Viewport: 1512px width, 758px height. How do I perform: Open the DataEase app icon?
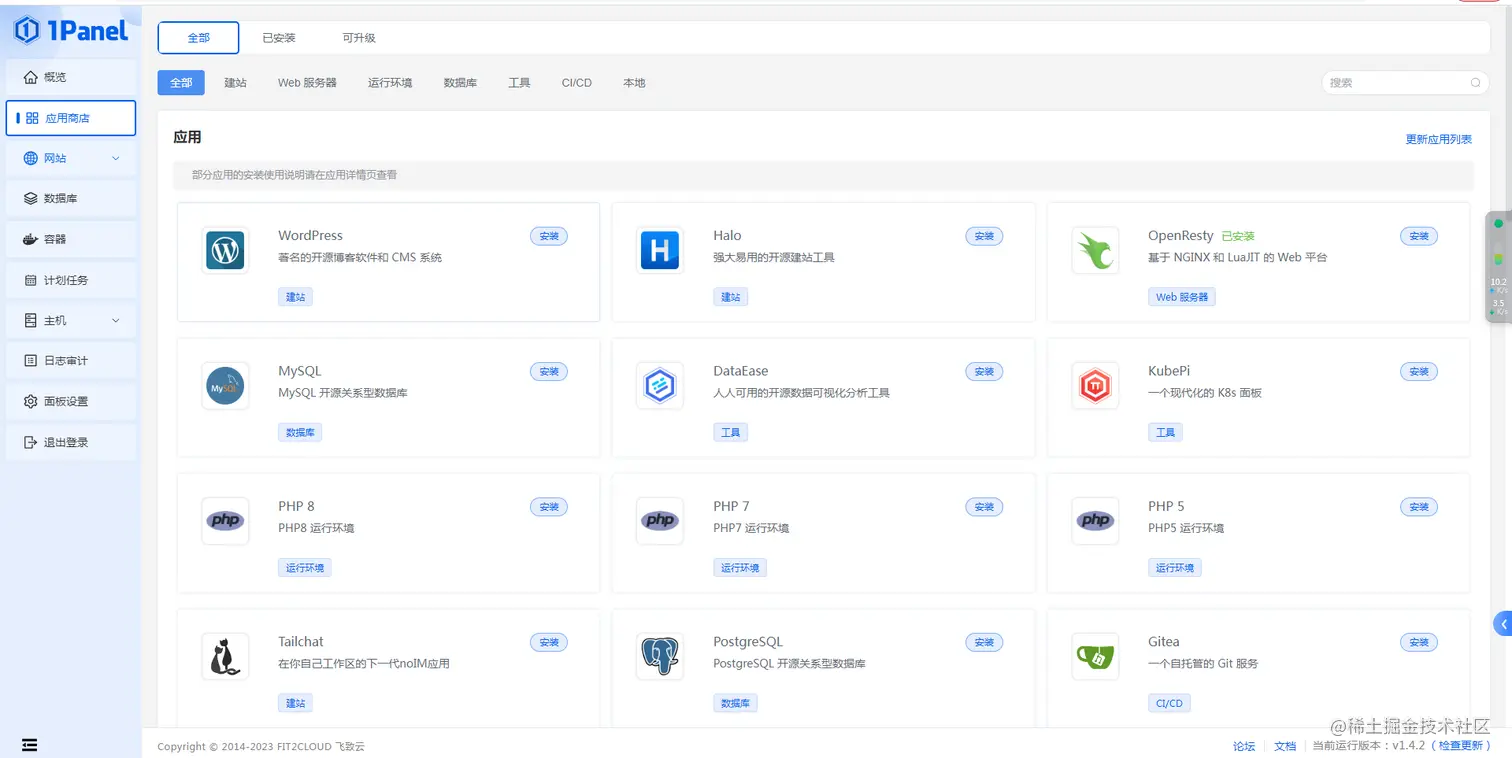660,386
